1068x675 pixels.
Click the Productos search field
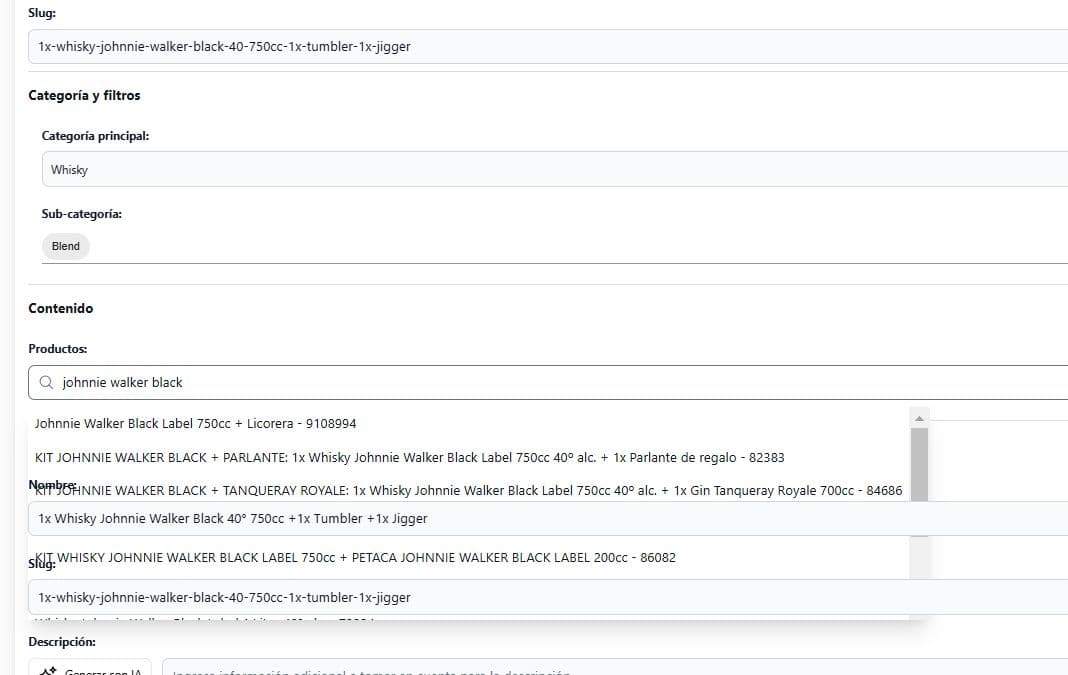pyautogui.click(x=548, y=383)
